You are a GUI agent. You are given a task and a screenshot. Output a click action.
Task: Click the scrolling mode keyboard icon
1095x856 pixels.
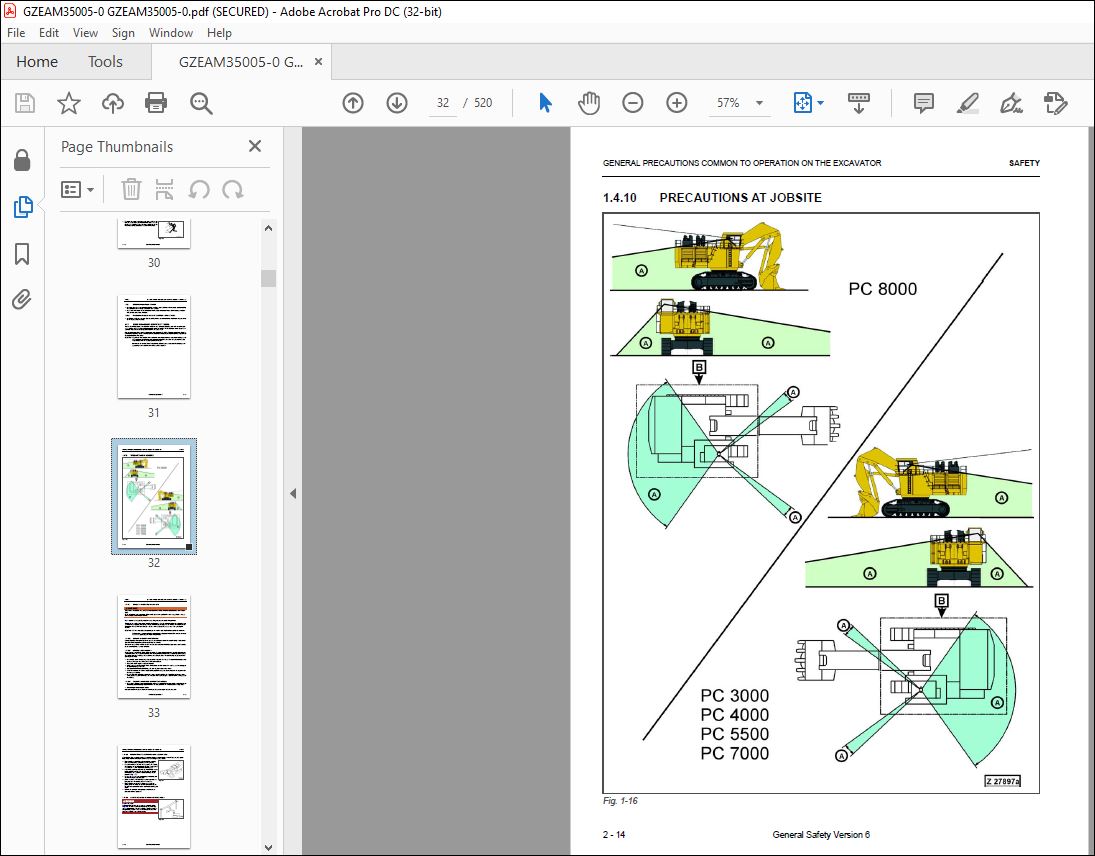858,103
